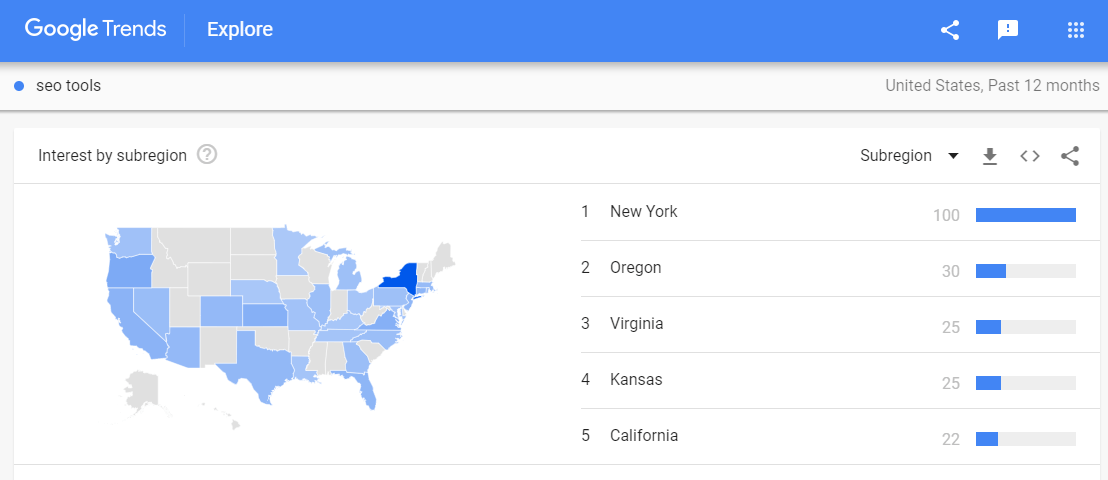The image size is (1108, 480).
Task: Expand the Subregion dropdown
Action: (x=909, y=156)
